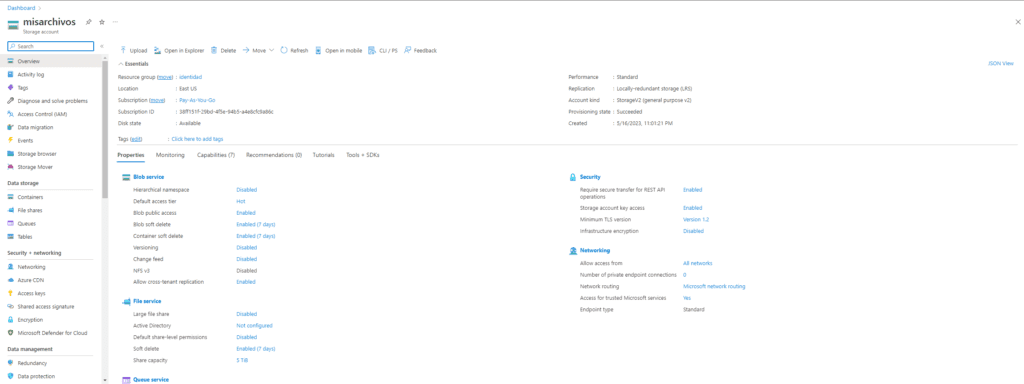
Task: Go to Access Control (IAM)
Action: 42,114
